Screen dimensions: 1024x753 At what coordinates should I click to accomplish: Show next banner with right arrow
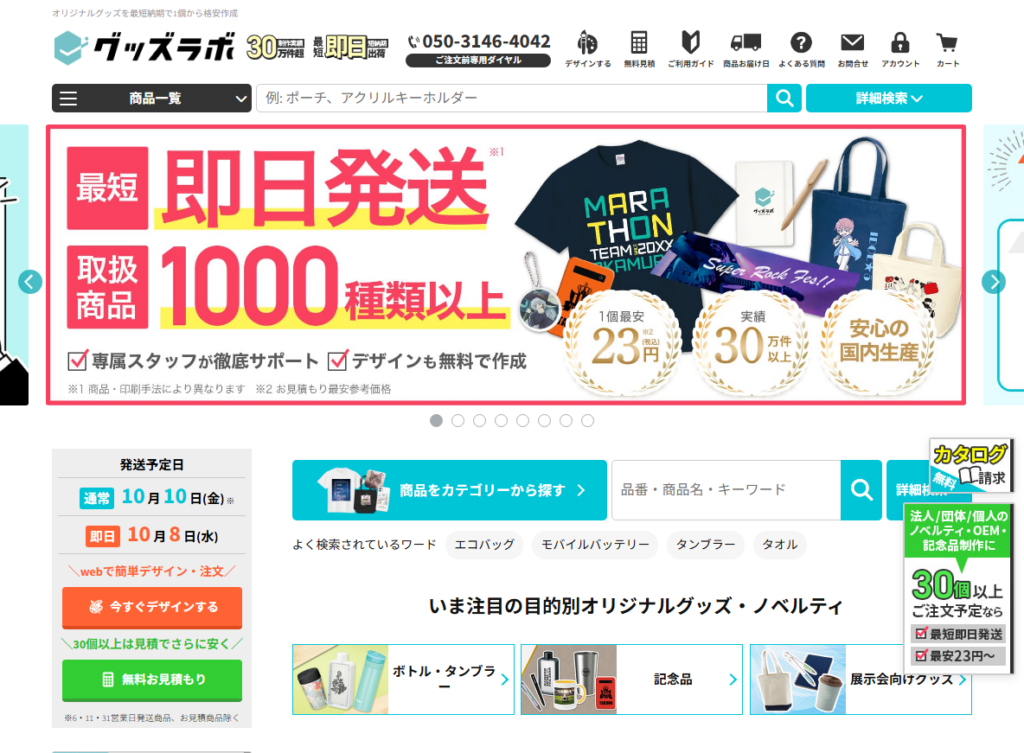tap(993, 282)
